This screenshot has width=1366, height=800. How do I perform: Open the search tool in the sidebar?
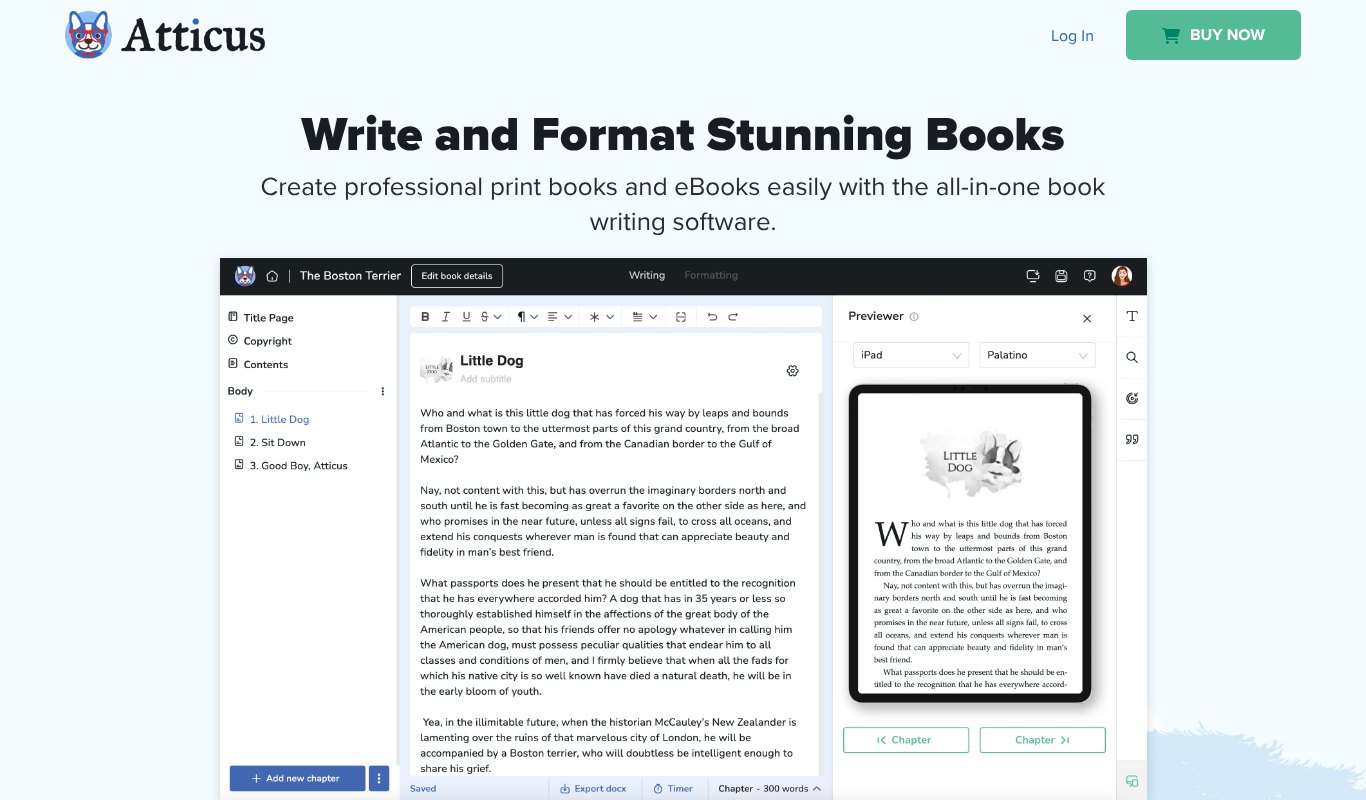tap(1132, 357)
